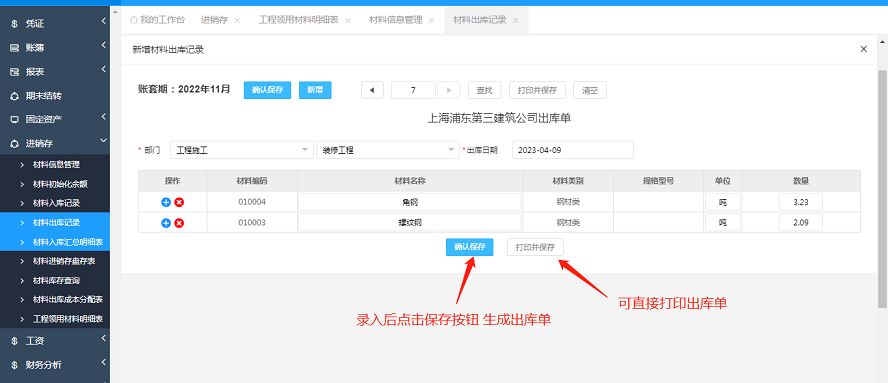Click the quantity field showing 2.09
888x383 pixels.
pos(800,223)
